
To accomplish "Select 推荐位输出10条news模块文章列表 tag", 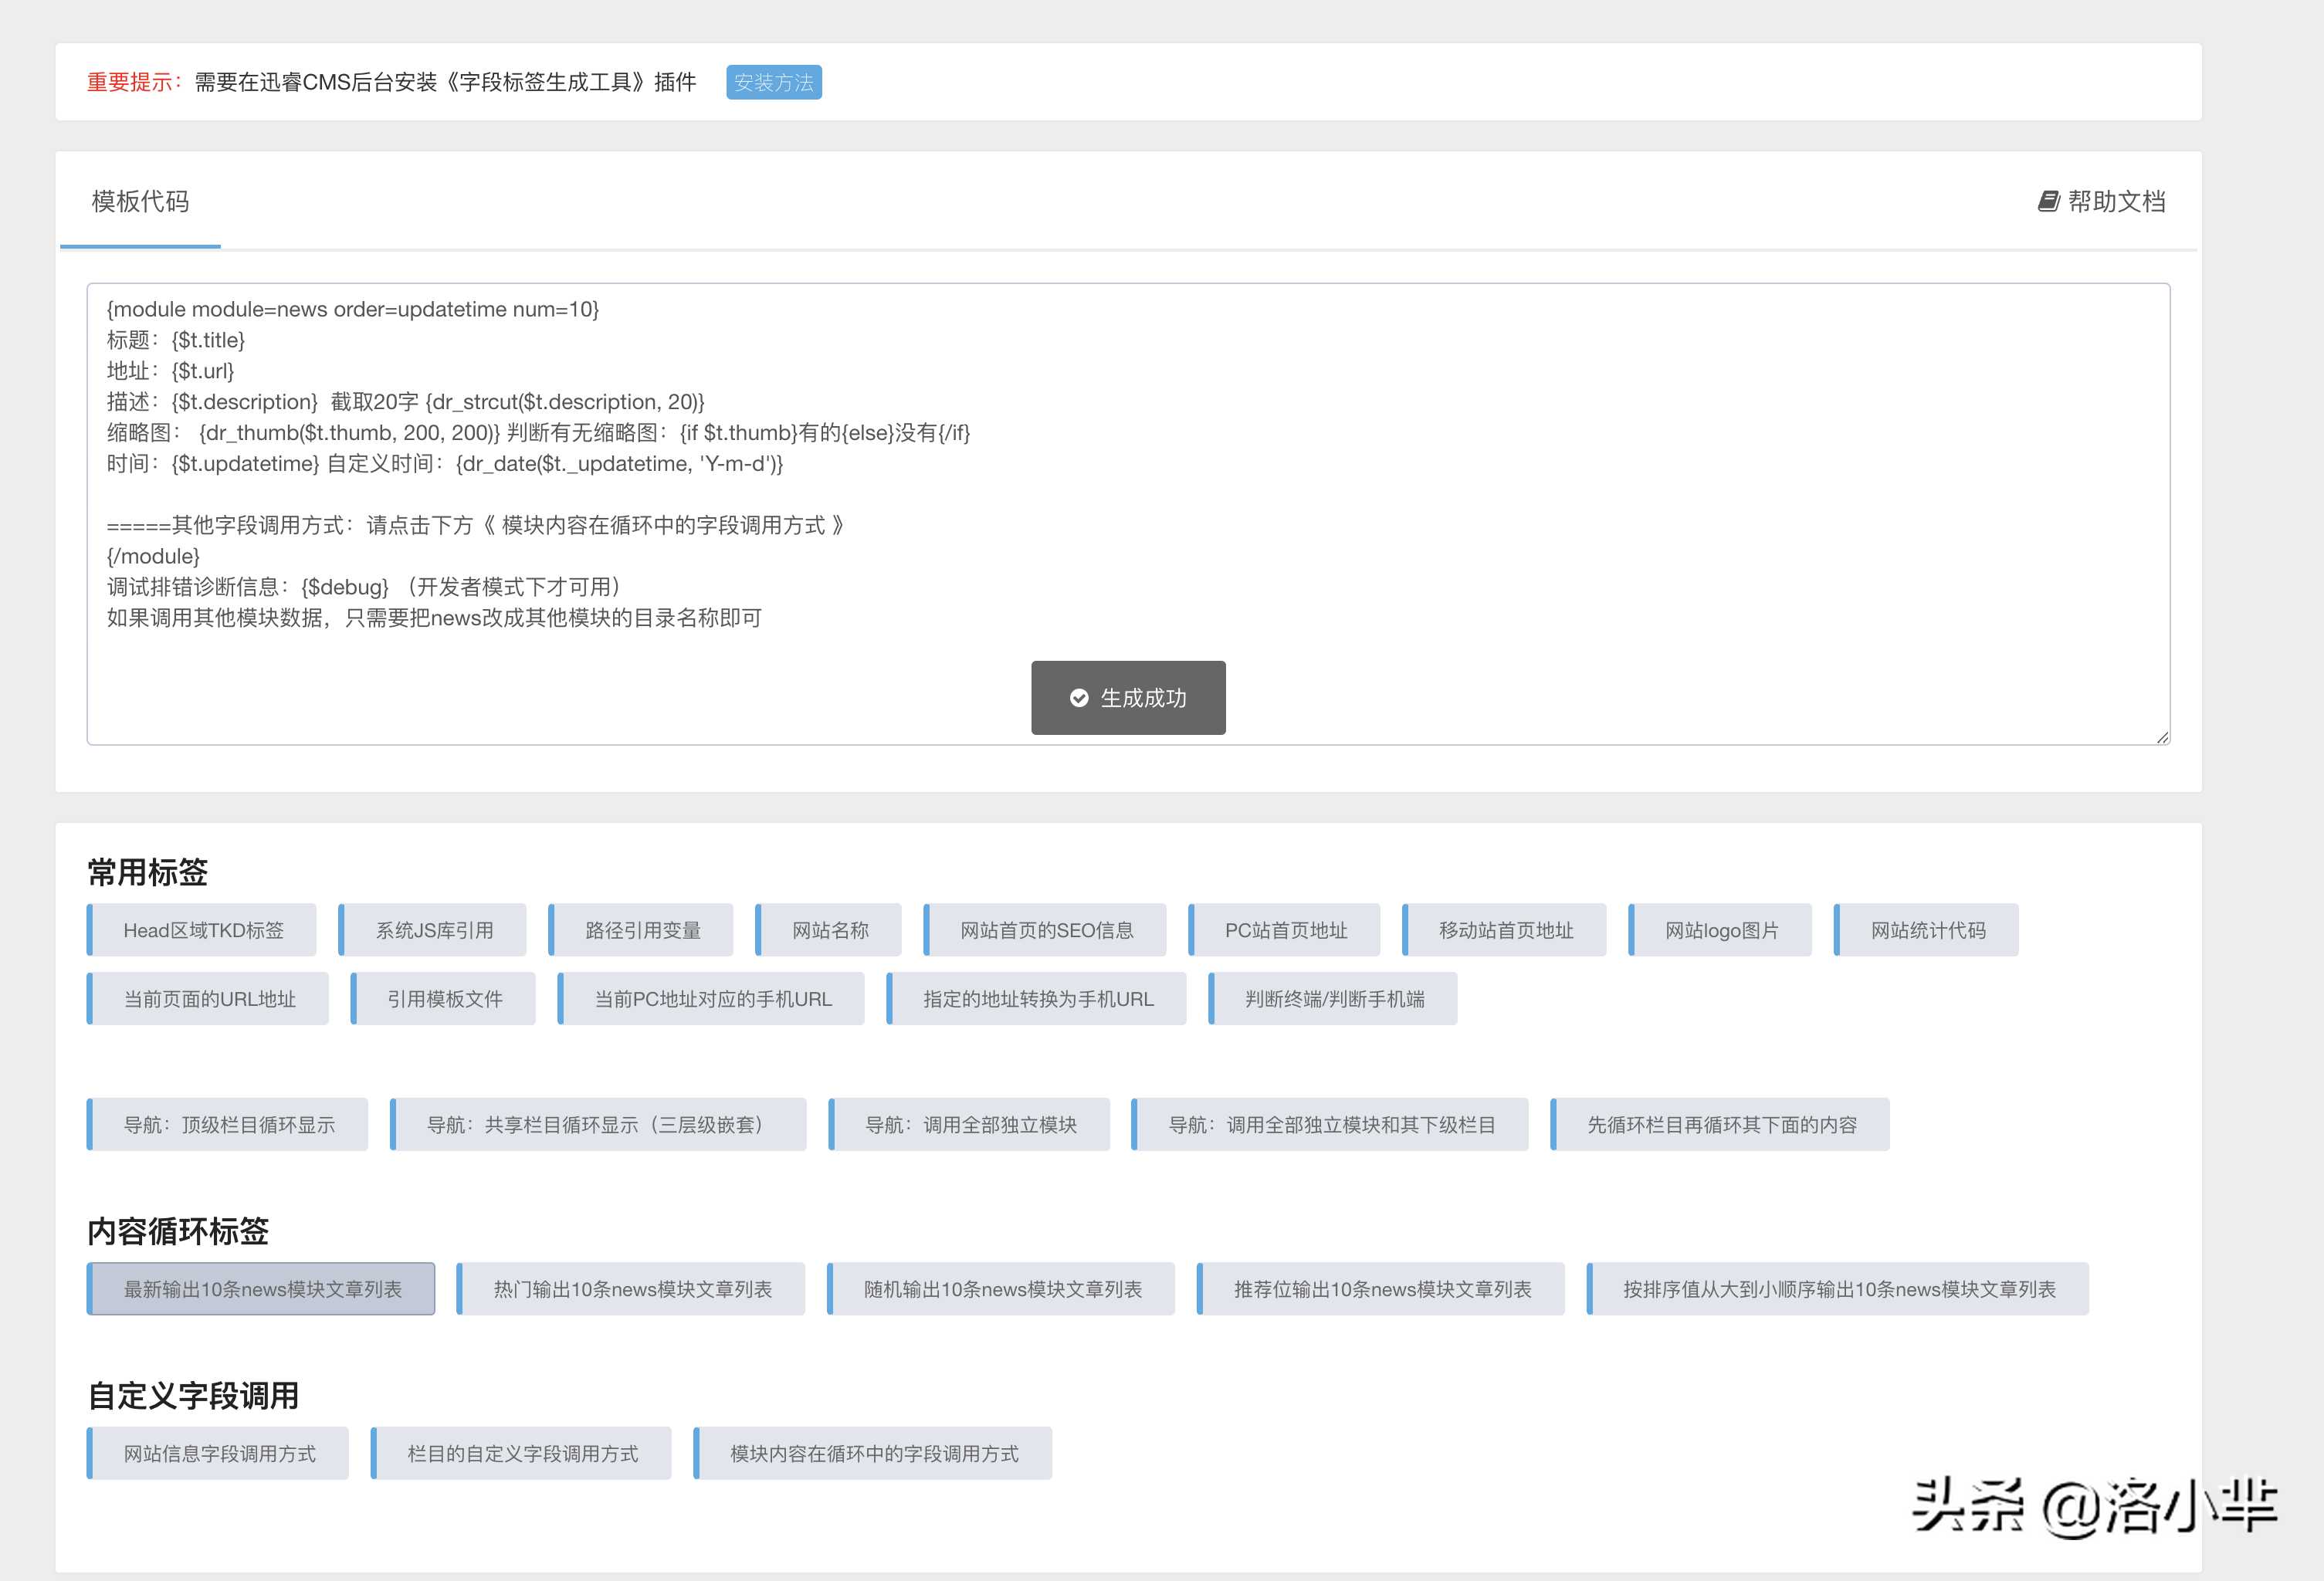I will (1381, 1288).
